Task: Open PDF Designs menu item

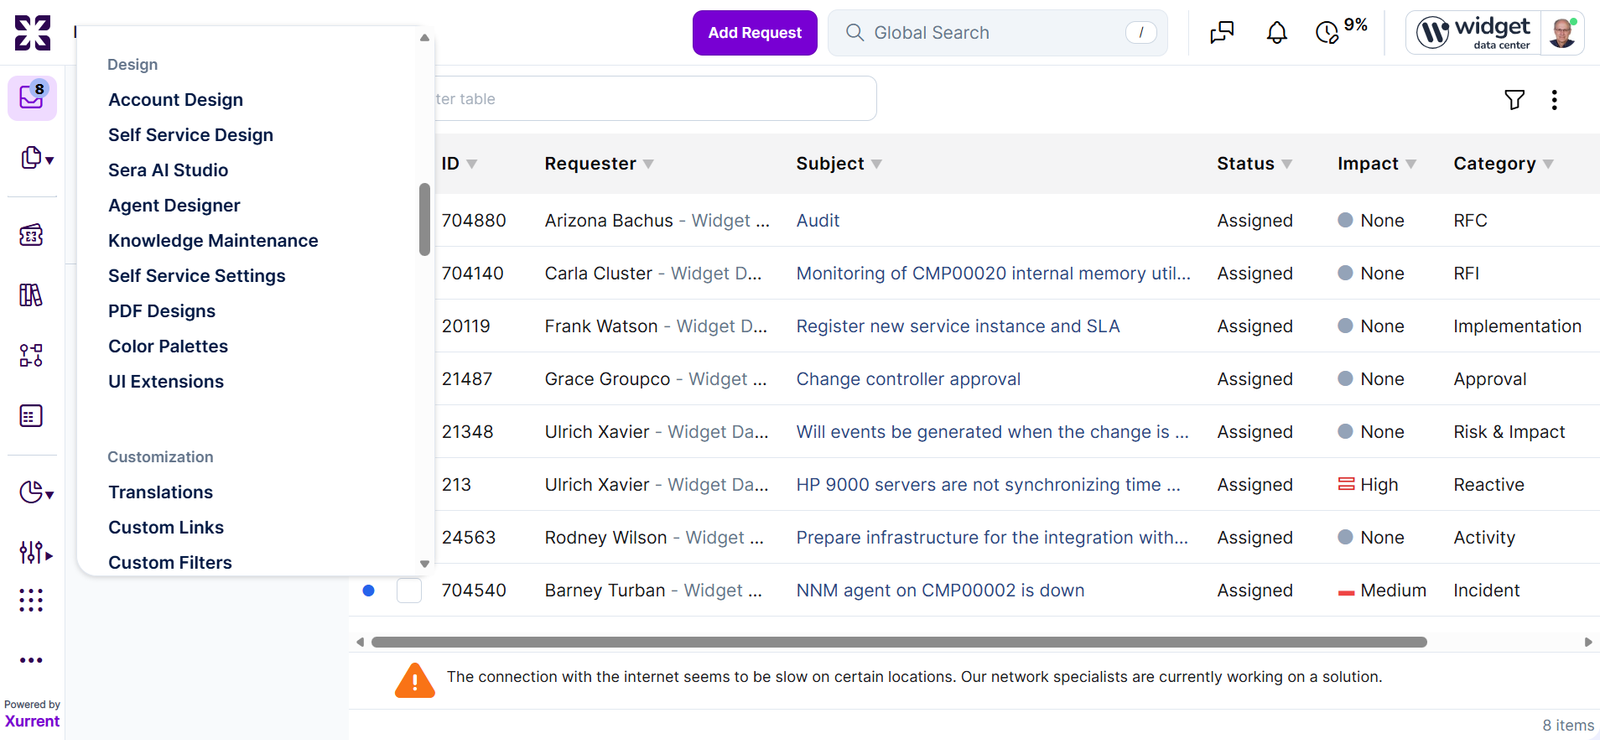Action: [x=162, y=311]
